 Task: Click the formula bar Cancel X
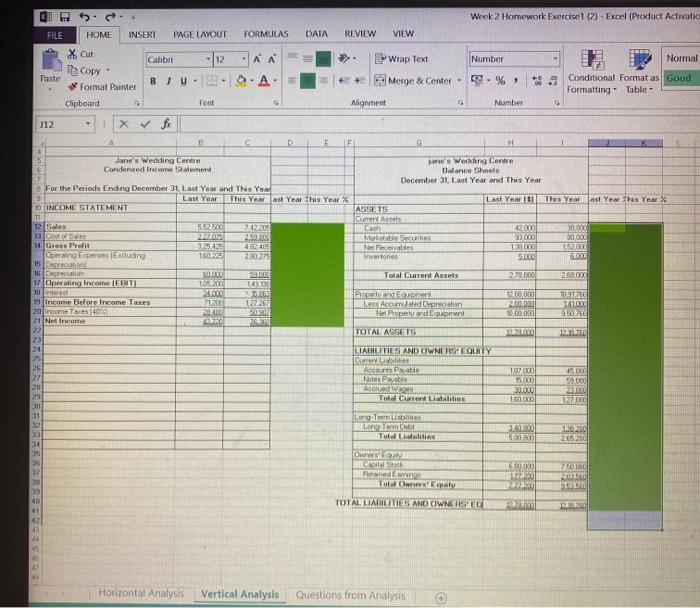124,124
